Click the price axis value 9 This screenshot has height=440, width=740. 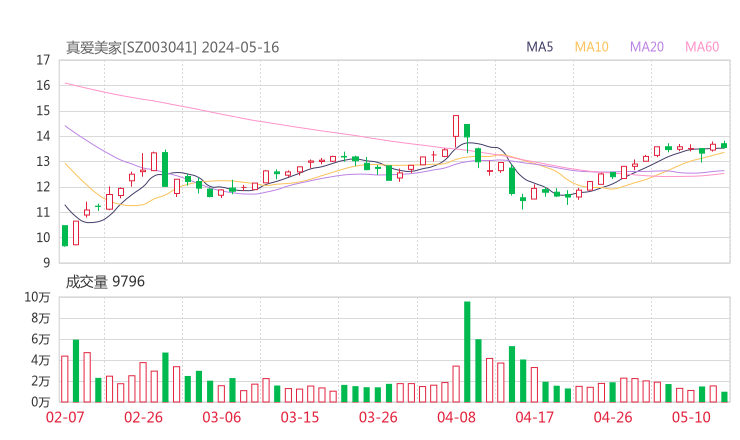tap(46, 262)
